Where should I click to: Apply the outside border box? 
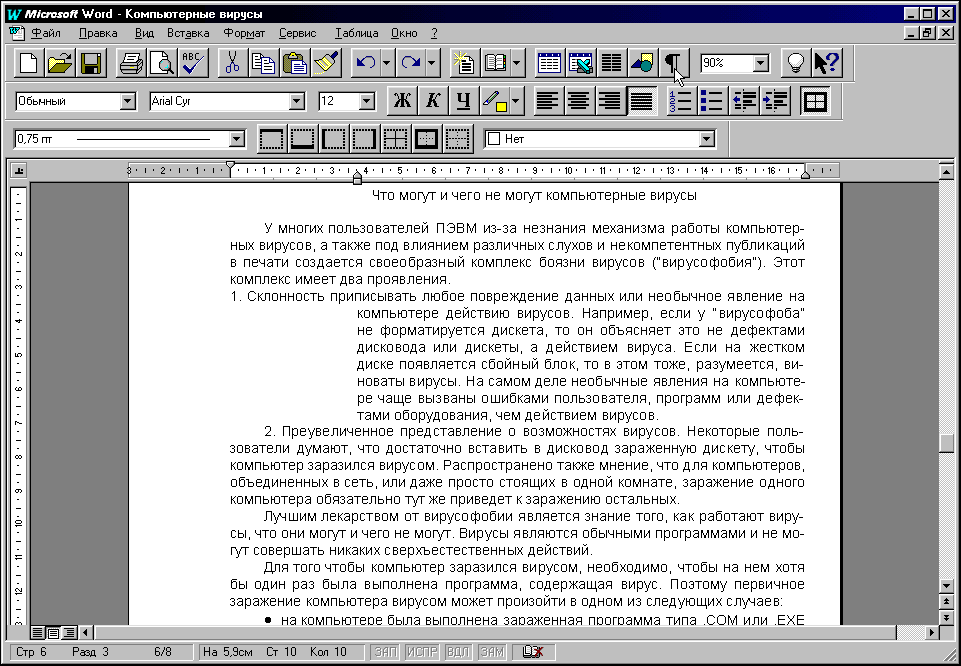click(427, 139)
